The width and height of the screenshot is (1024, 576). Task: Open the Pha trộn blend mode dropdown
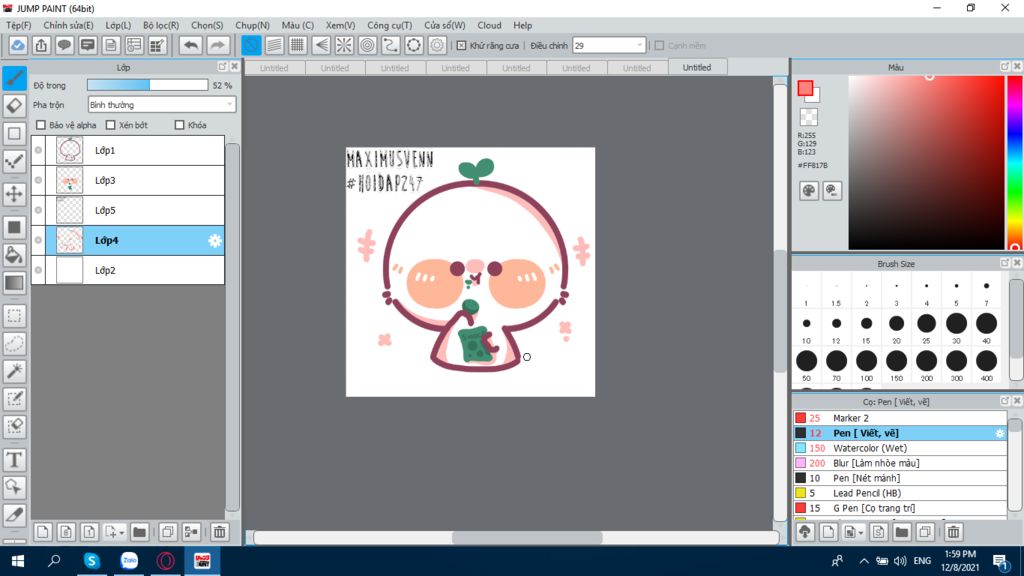(x=161, y=104)
